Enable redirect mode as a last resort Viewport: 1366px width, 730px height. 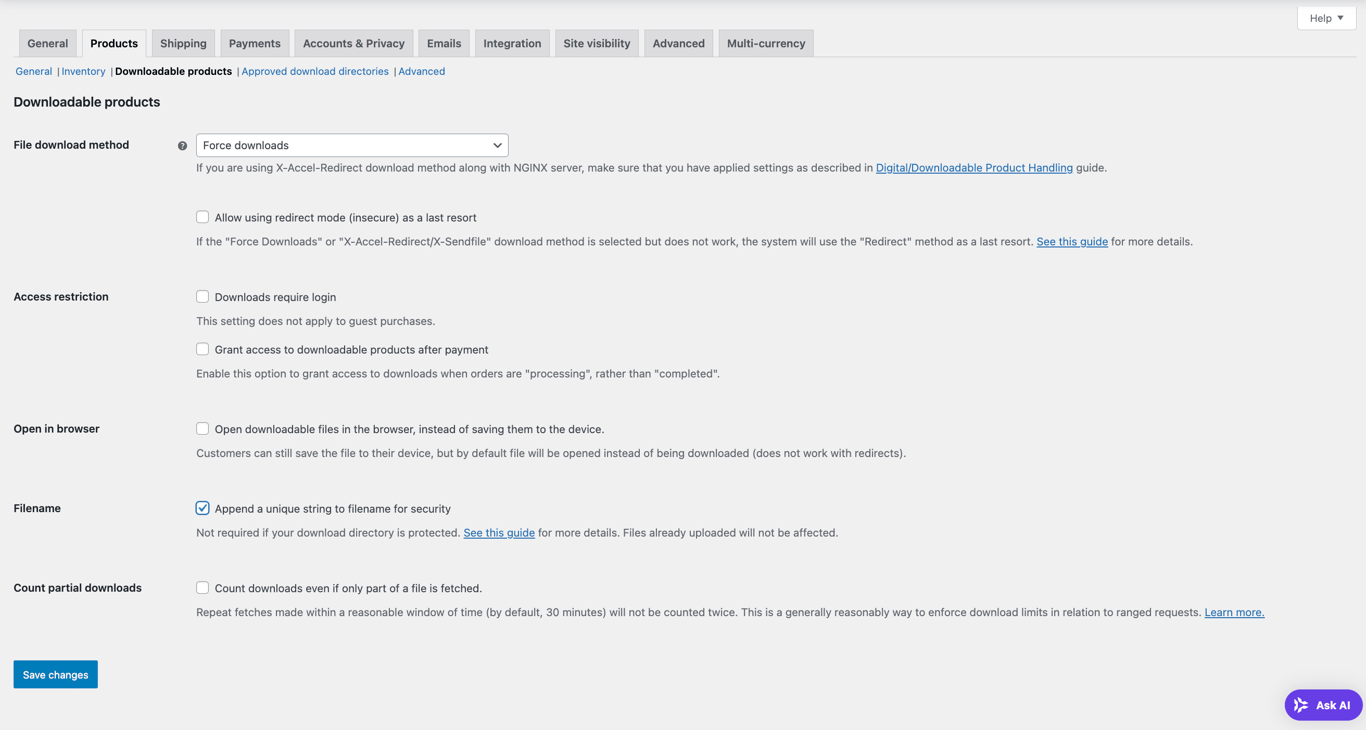202,217
